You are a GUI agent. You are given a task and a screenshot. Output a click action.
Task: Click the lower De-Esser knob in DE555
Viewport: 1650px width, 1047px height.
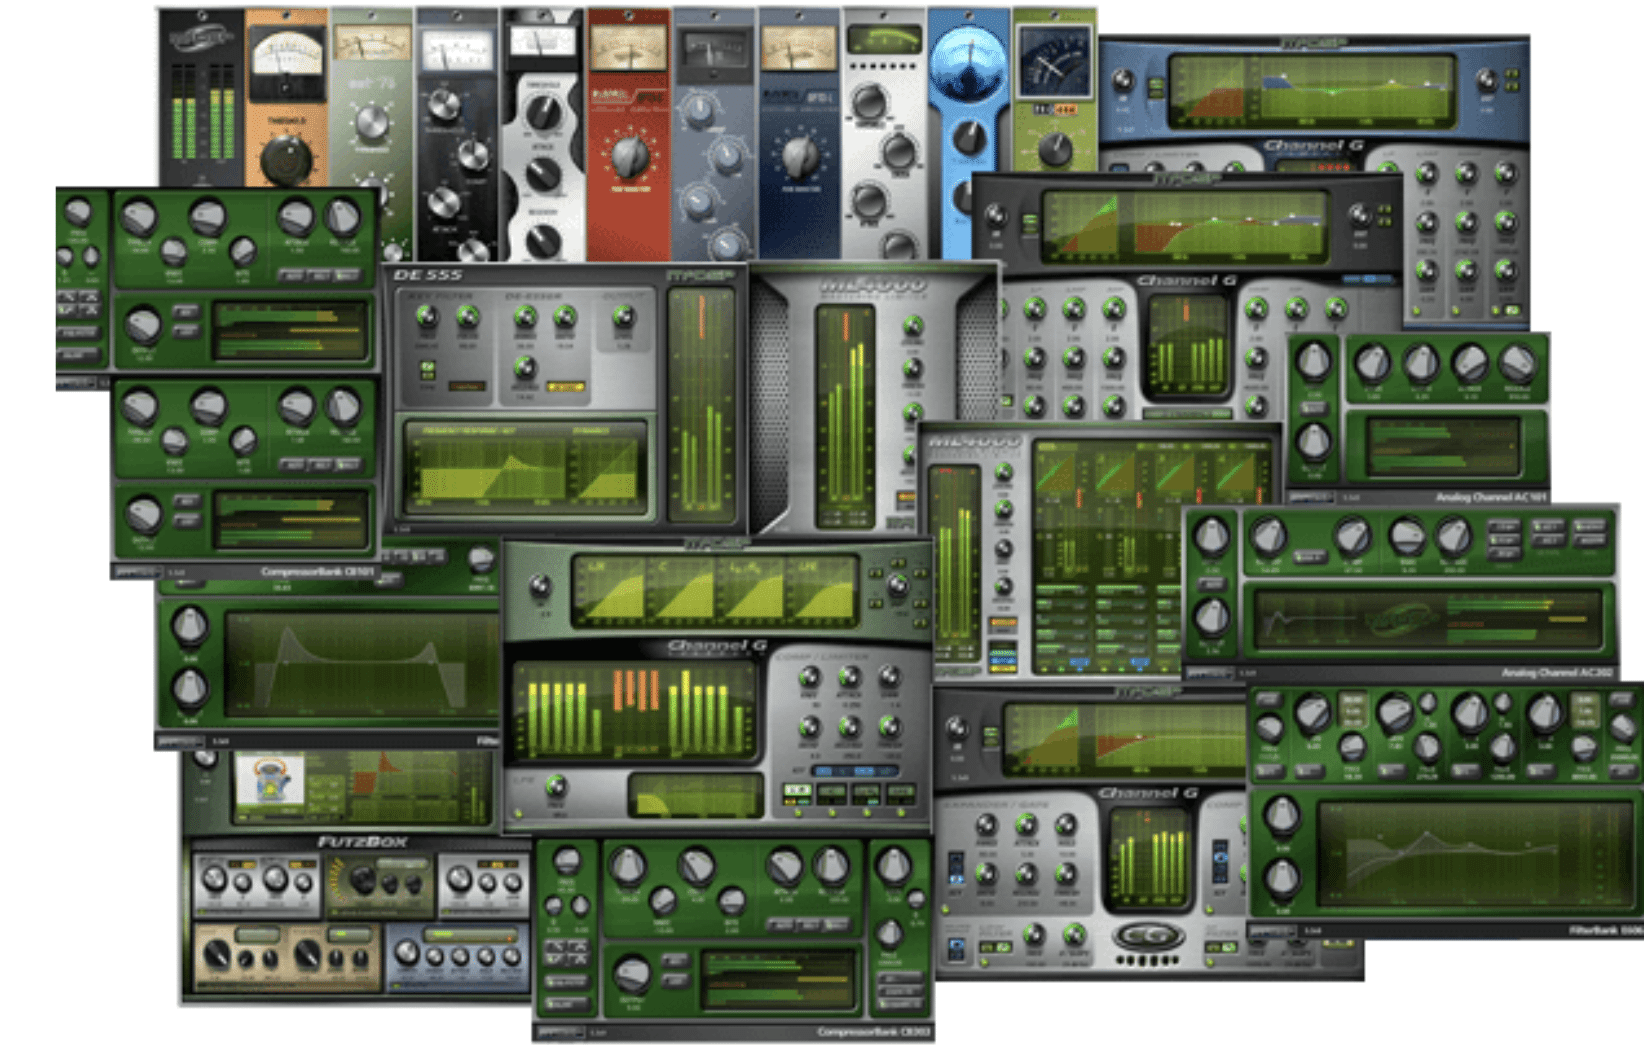click(525, 366)
